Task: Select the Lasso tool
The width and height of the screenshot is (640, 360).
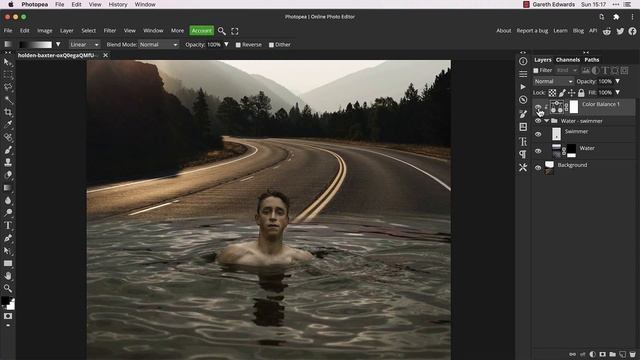Action: tap(7, 87)
